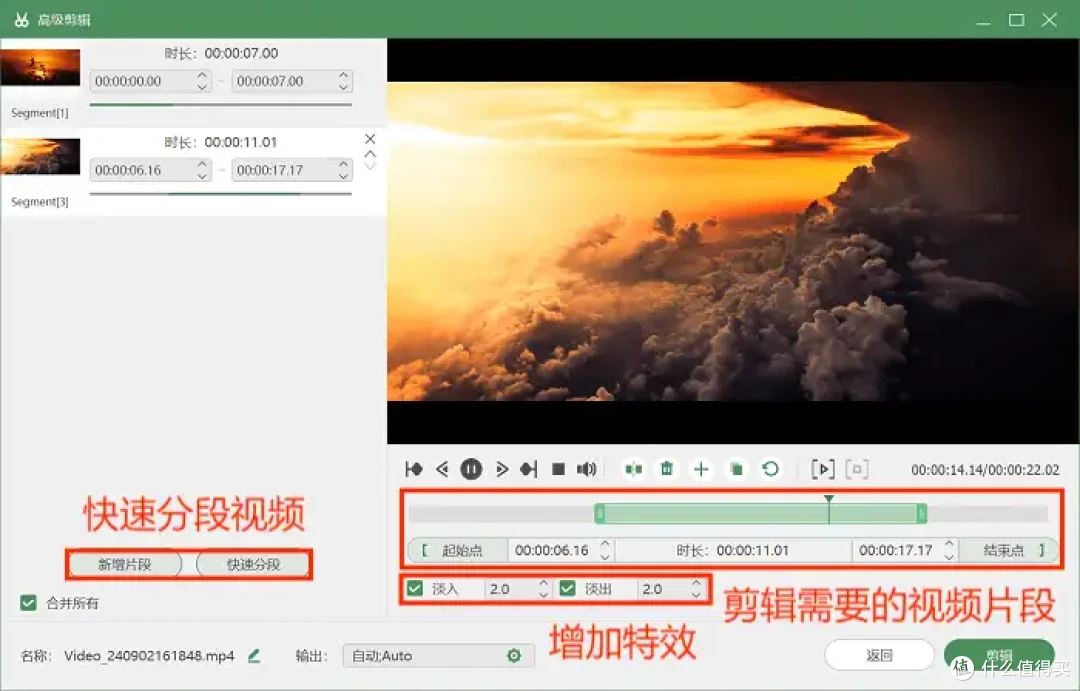Screen dimensions: 1080x691
Task: Click the greyed bracket stop-segment icon
Action: (857, 469)
